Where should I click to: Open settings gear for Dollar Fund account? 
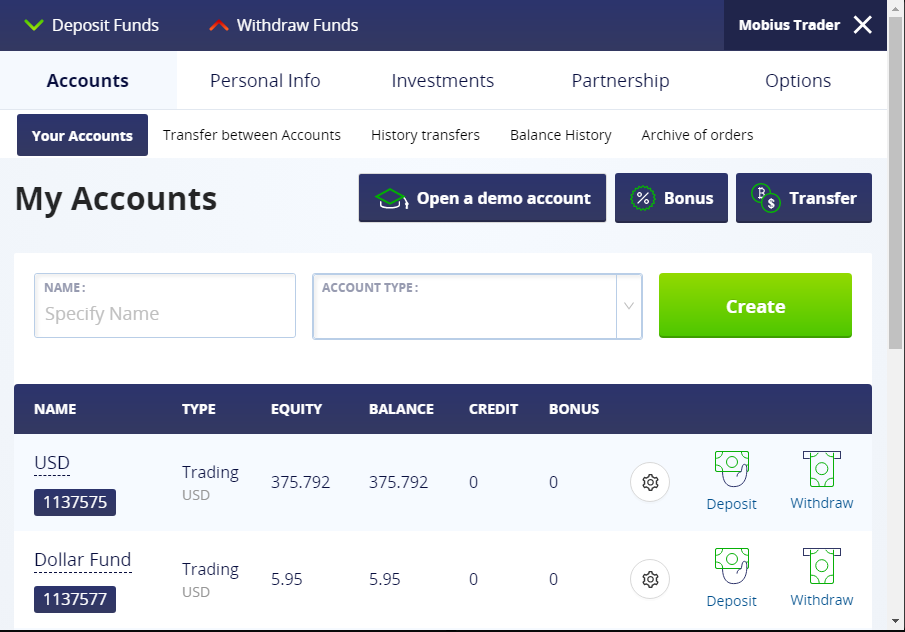[650, 579]
